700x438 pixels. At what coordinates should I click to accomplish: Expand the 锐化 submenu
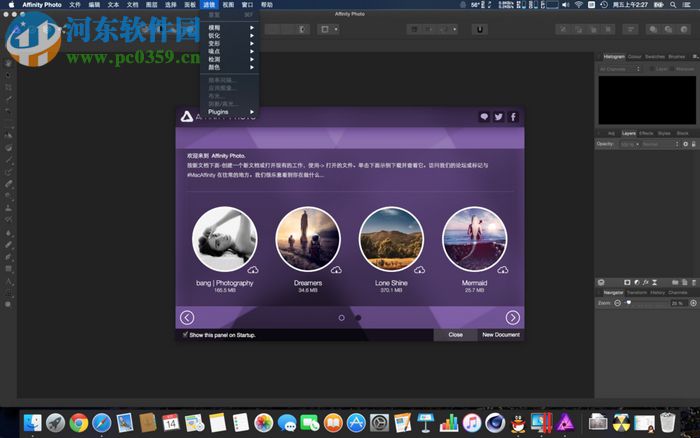(x=230, y=36)
